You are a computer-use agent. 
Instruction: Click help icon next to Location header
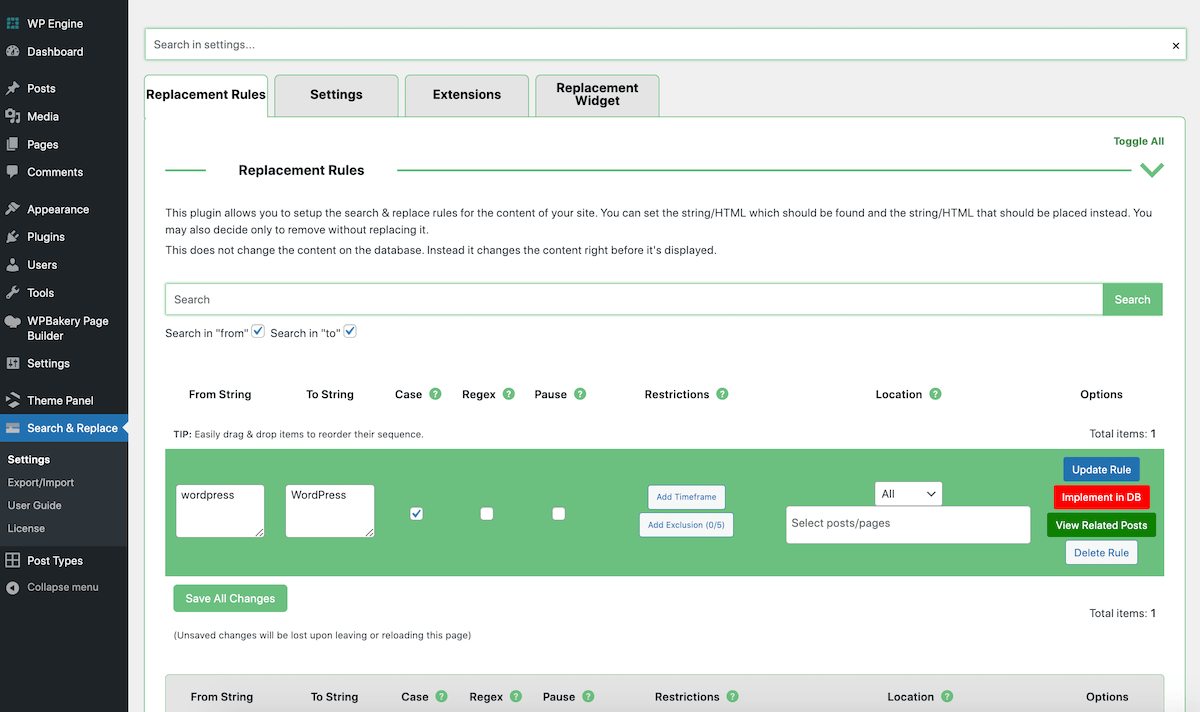935,394
